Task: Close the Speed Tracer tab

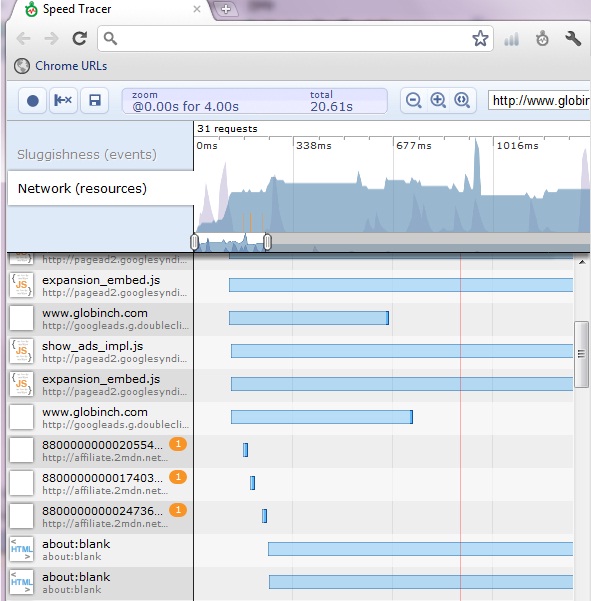Action: tap(197, 9)
